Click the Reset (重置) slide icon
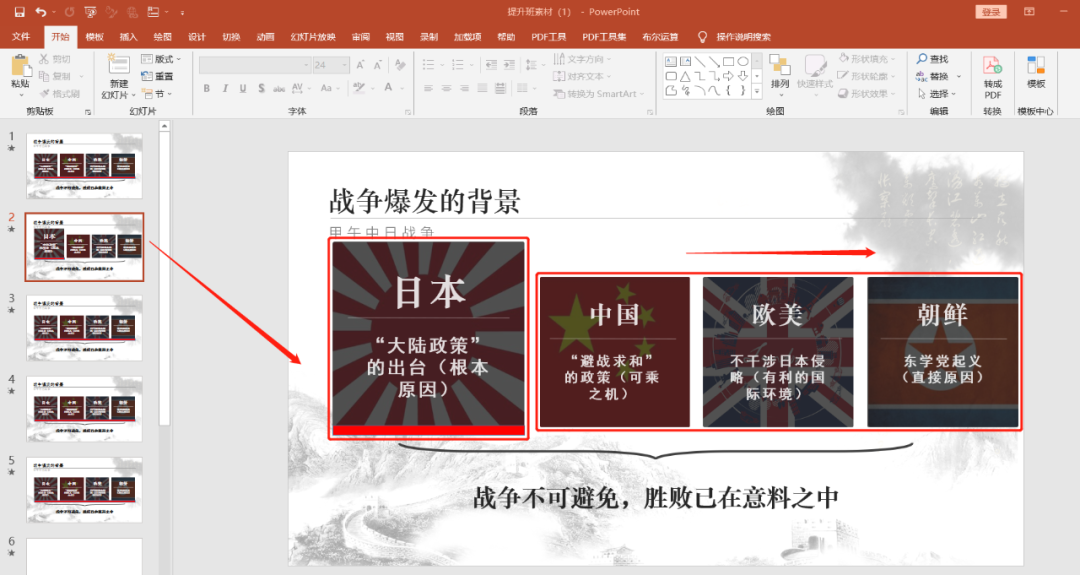The height and width of the screenshot is (575, 1080). (147, 76)
